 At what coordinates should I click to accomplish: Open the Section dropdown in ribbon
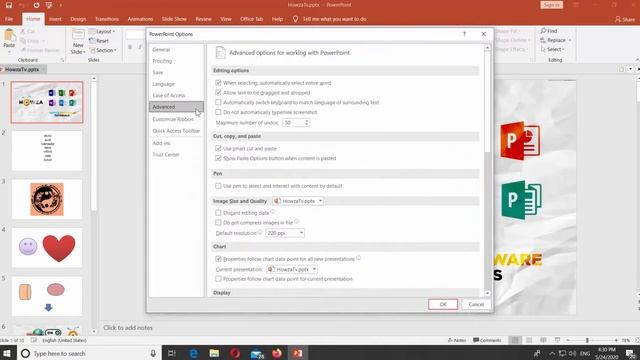point(103,50)
